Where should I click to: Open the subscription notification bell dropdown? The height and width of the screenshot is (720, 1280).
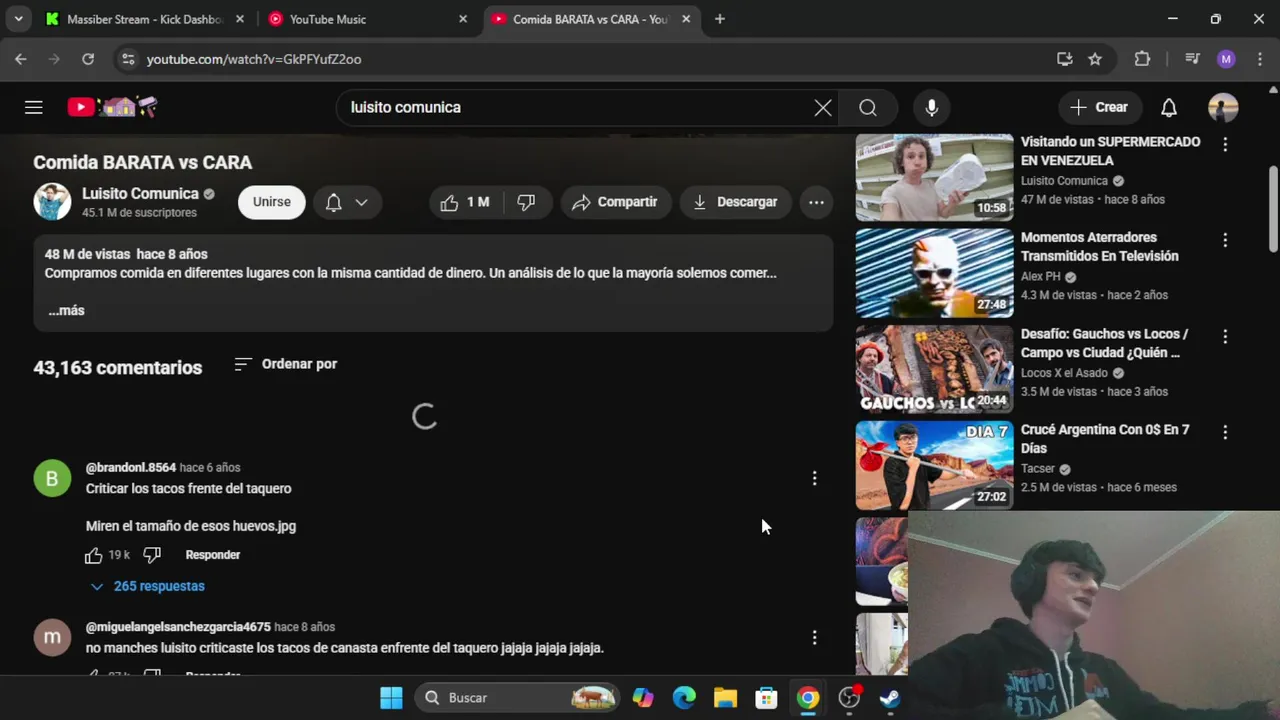coord(347,202)
